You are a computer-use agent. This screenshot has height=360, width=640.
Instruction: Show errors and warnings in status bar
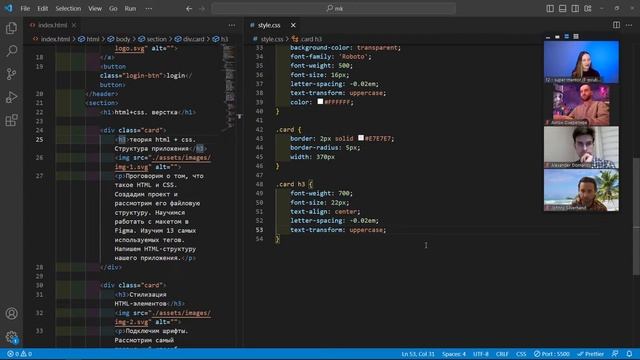(19, 354)
